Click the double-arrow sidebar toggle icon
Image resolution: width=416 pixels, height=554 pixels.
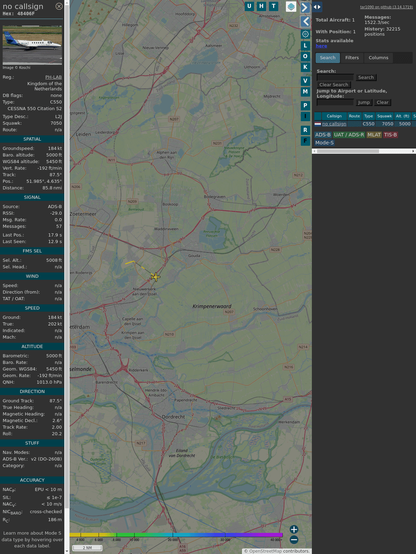317,7
